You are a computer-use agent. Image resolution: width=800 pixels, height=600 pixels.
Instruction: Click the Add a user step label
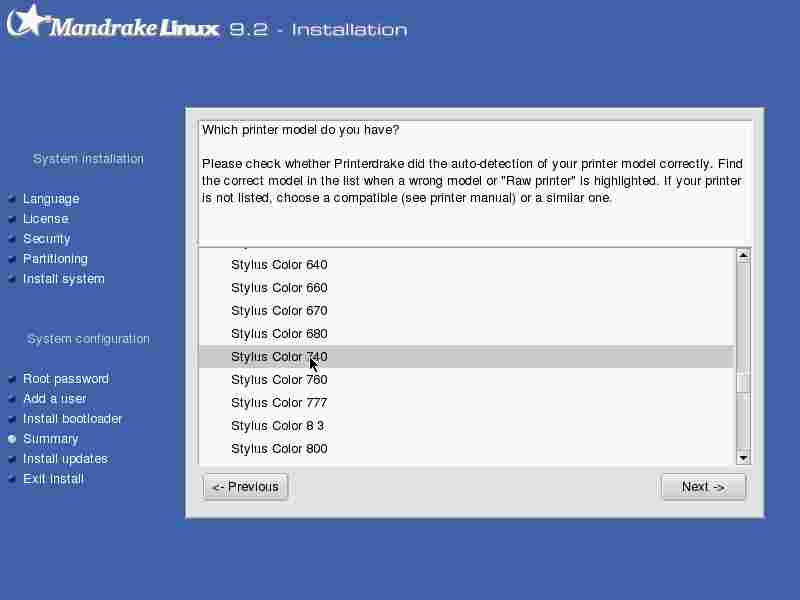tap(55, 398)
